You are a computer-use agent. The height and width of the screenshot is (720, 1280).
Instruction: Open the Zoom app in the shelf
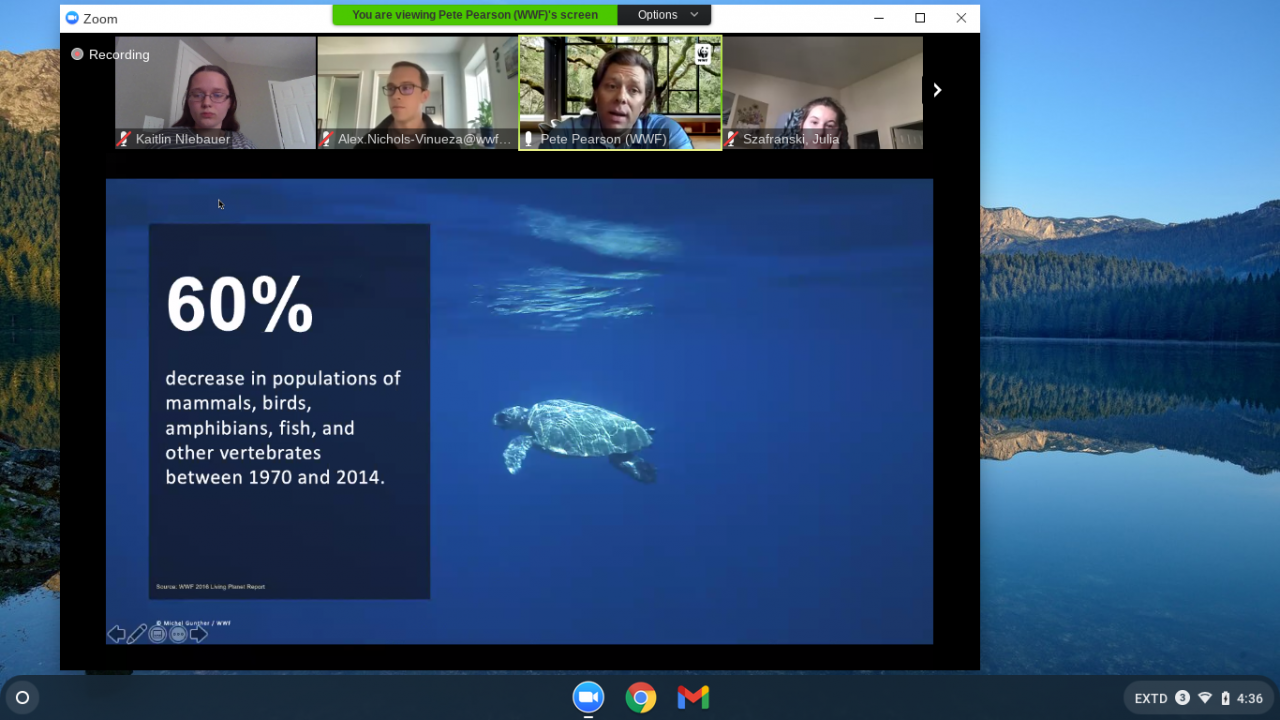point(588,697)
